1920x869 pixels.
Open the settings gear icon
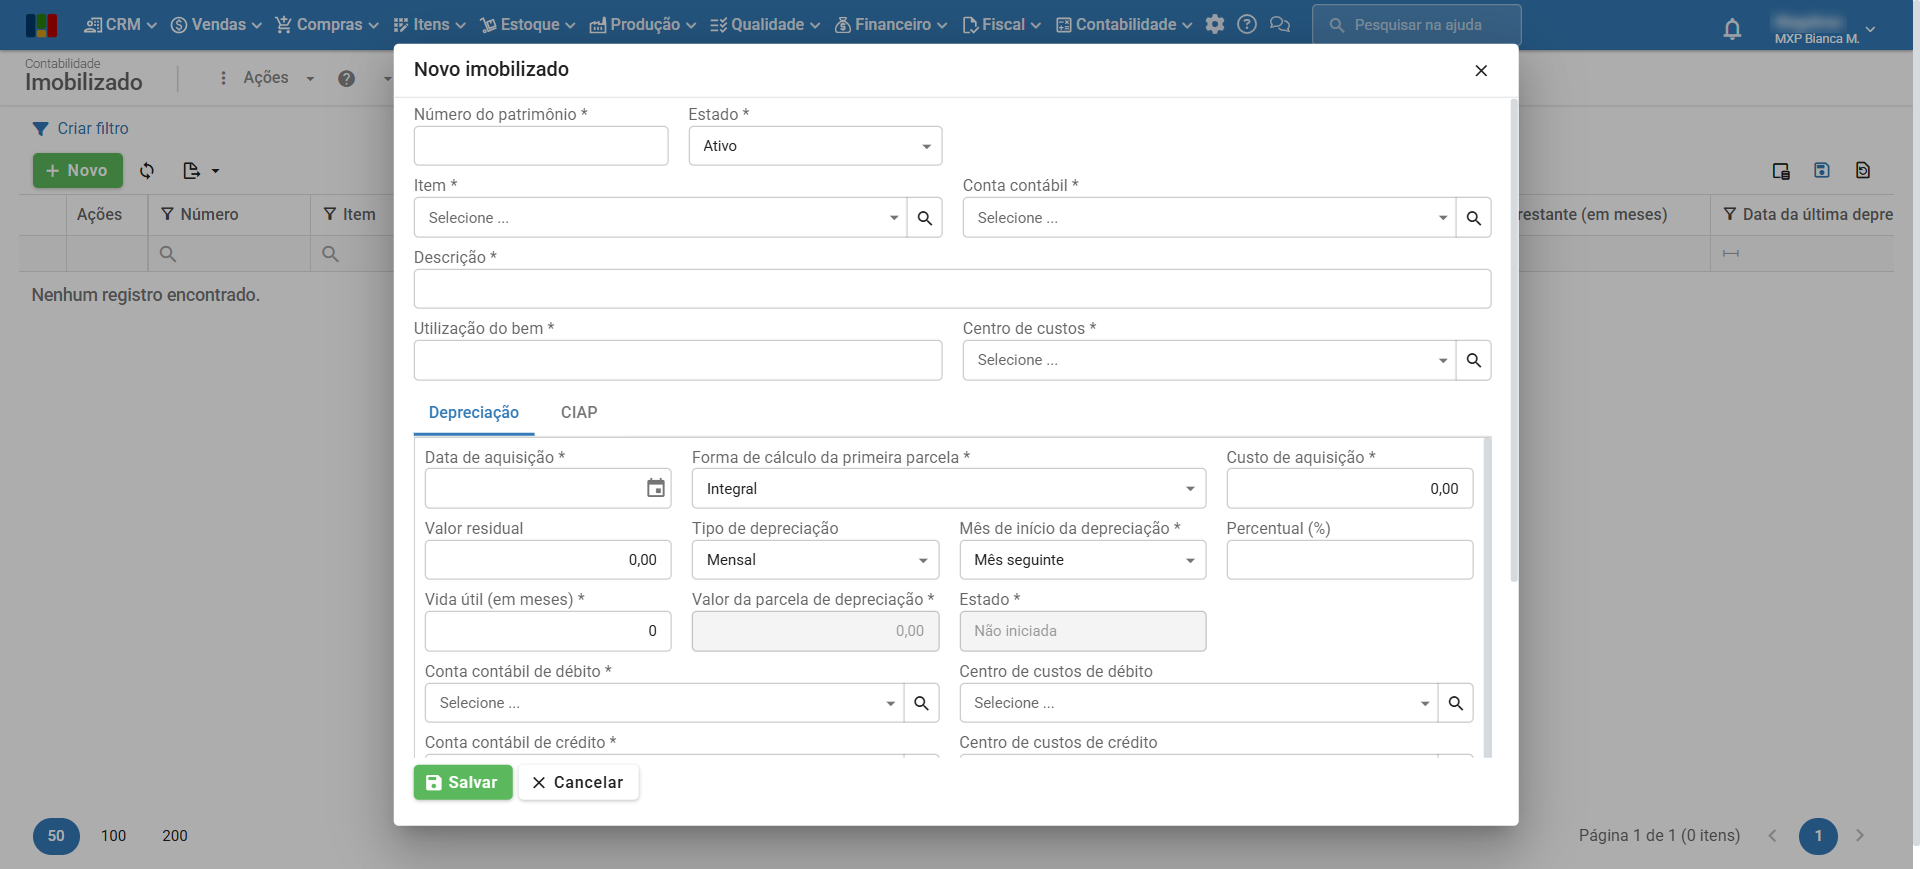[x=1215, y=24]
